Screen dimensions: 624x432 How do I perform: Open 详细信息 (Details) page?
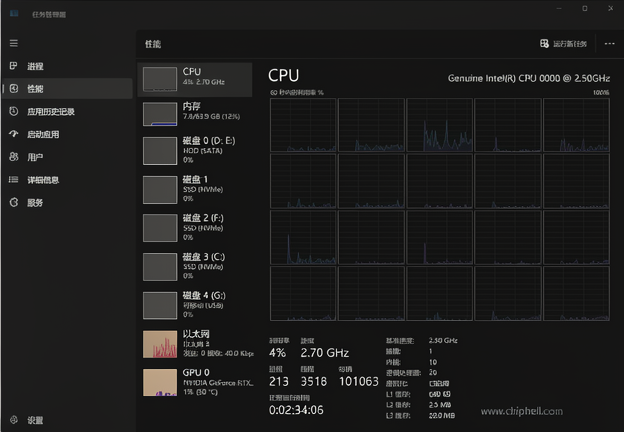coord(68,179)
